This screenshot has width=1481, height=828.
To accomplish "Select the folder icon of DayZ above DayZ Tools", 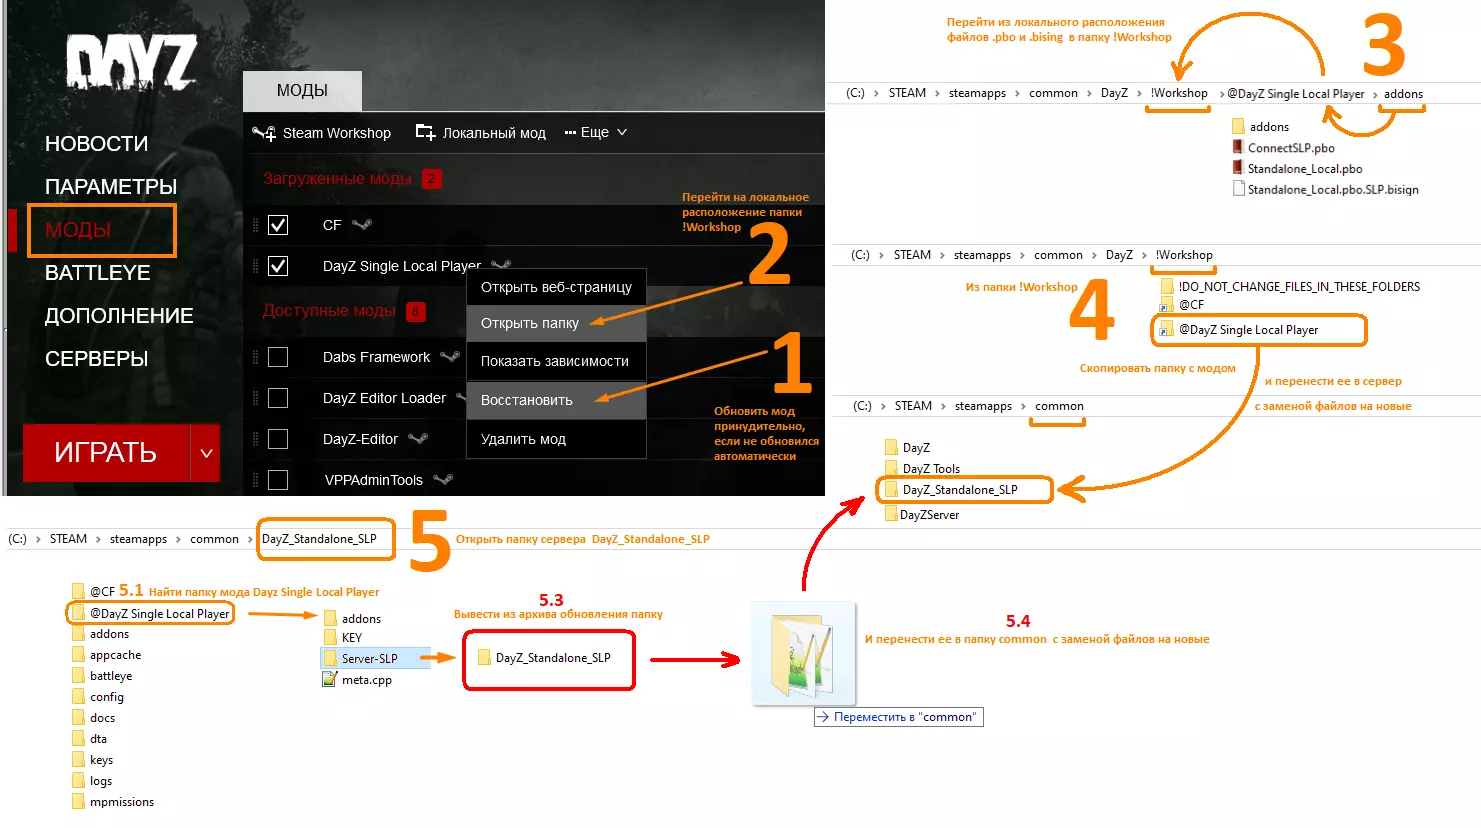I will [x=891, y=447].
